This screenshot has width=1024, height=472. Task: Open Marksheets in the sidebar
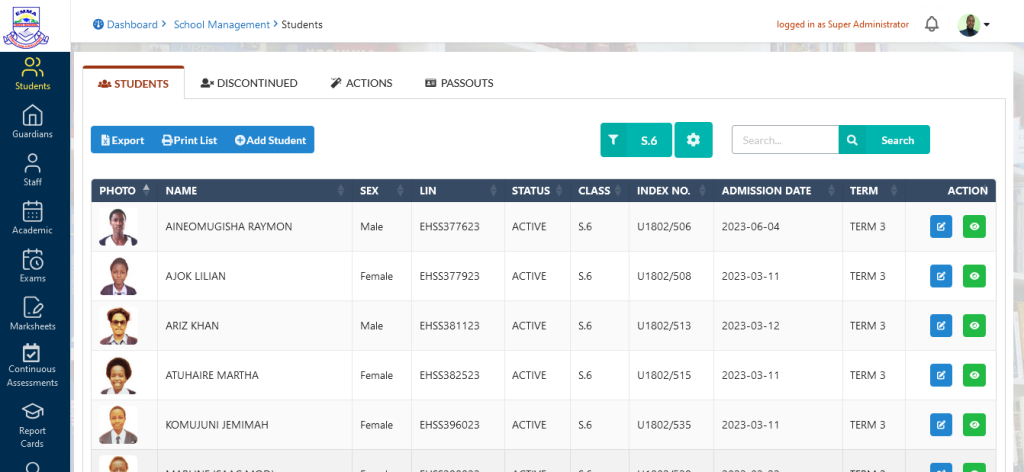(x=33, y=314)
